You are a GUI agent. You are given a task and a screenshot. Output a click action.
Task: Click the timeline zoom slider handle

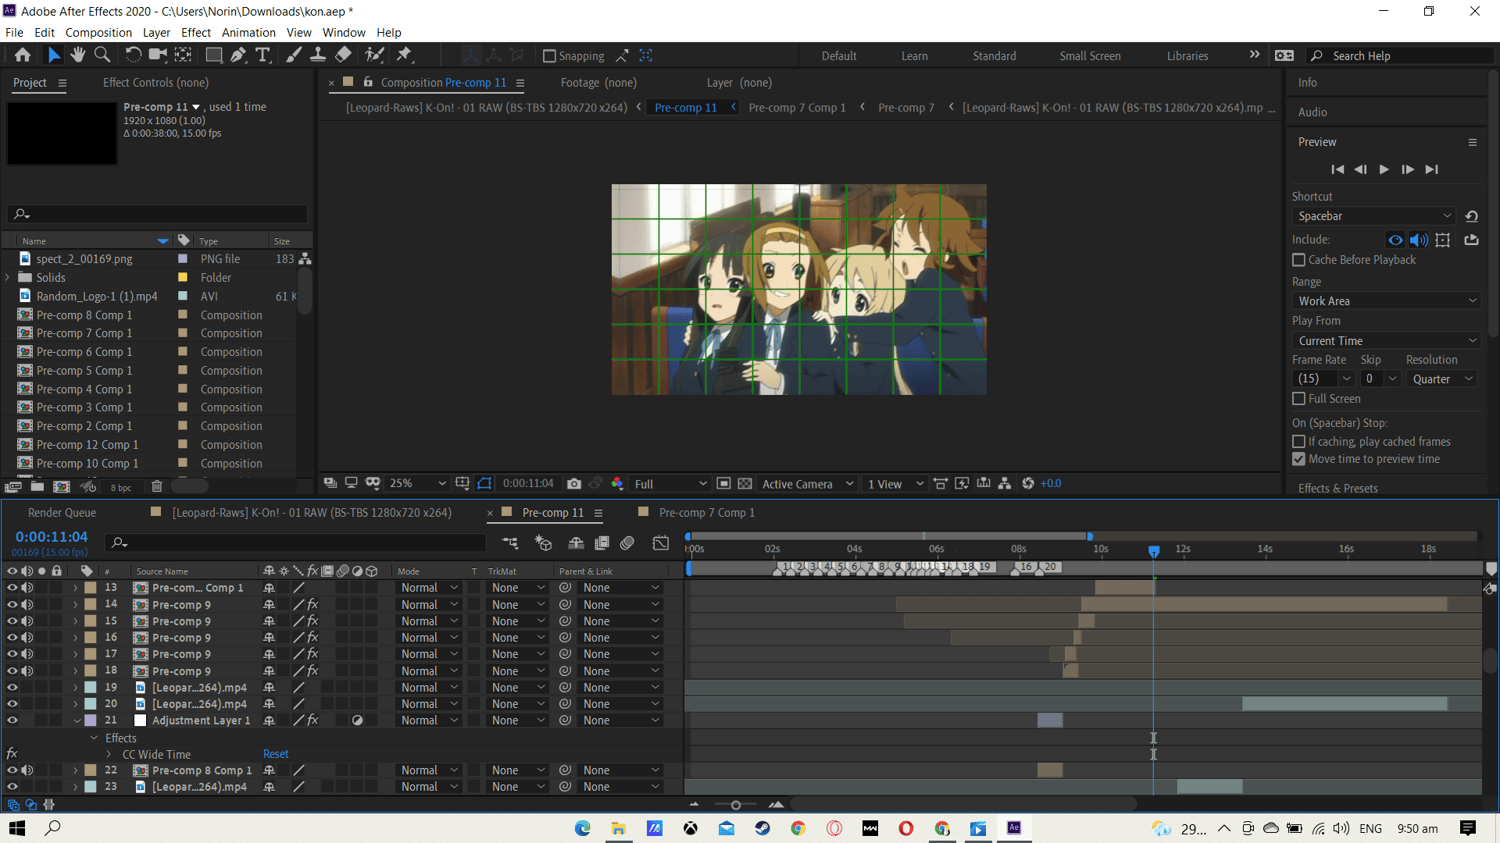click(736, 805)
